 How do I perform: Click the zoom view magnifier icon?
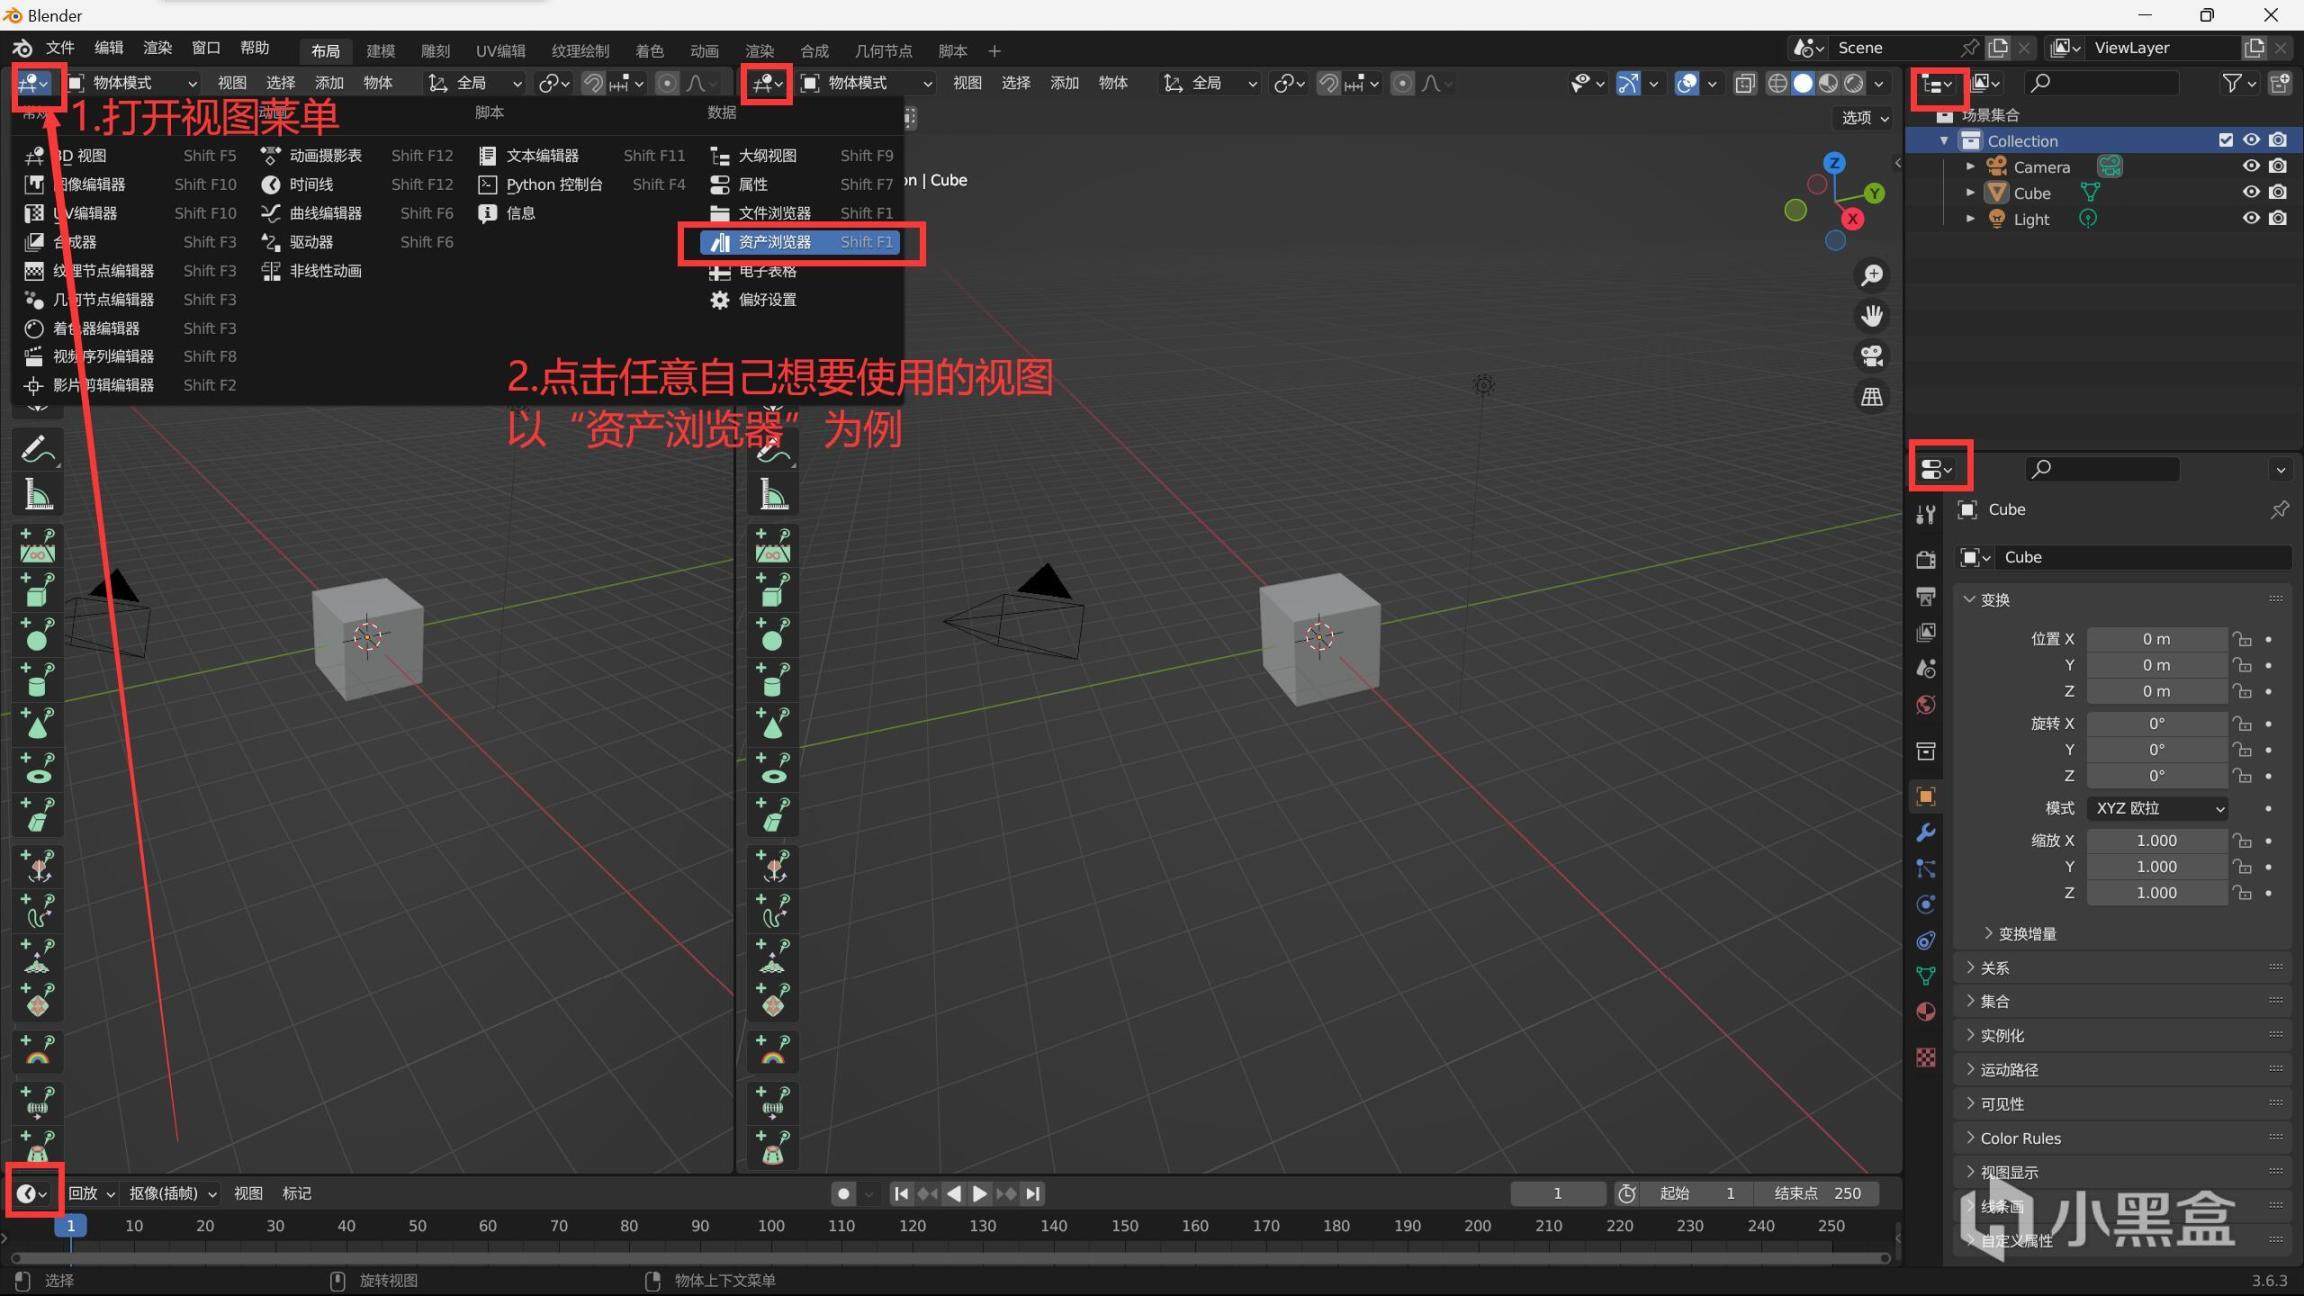pyautogui.click(x=1871, y=275)
